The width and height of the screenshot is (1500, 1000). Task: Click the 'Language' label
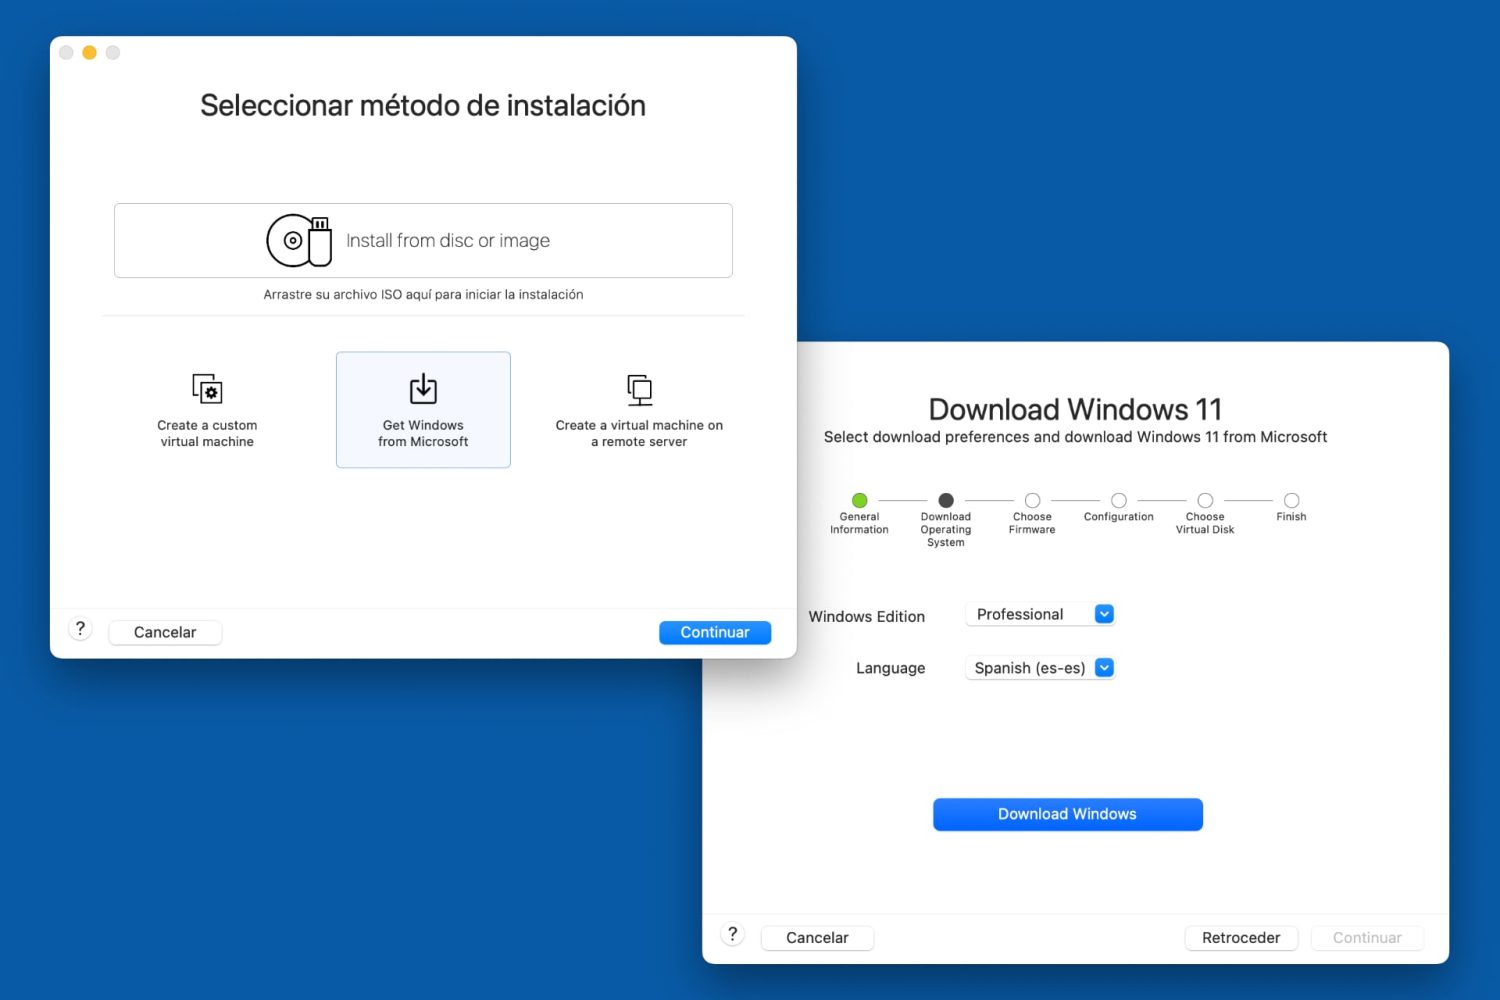pos(890,669)
